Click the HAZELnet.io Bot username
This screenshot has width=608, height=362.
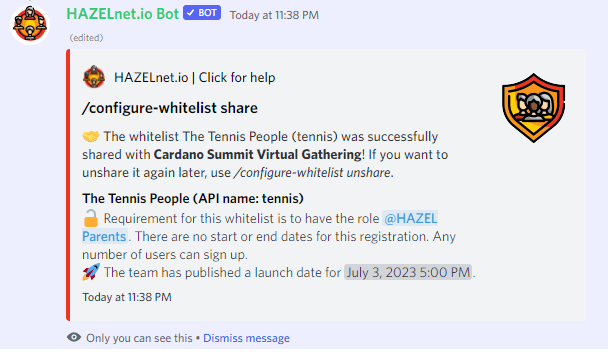click(123, 14)
